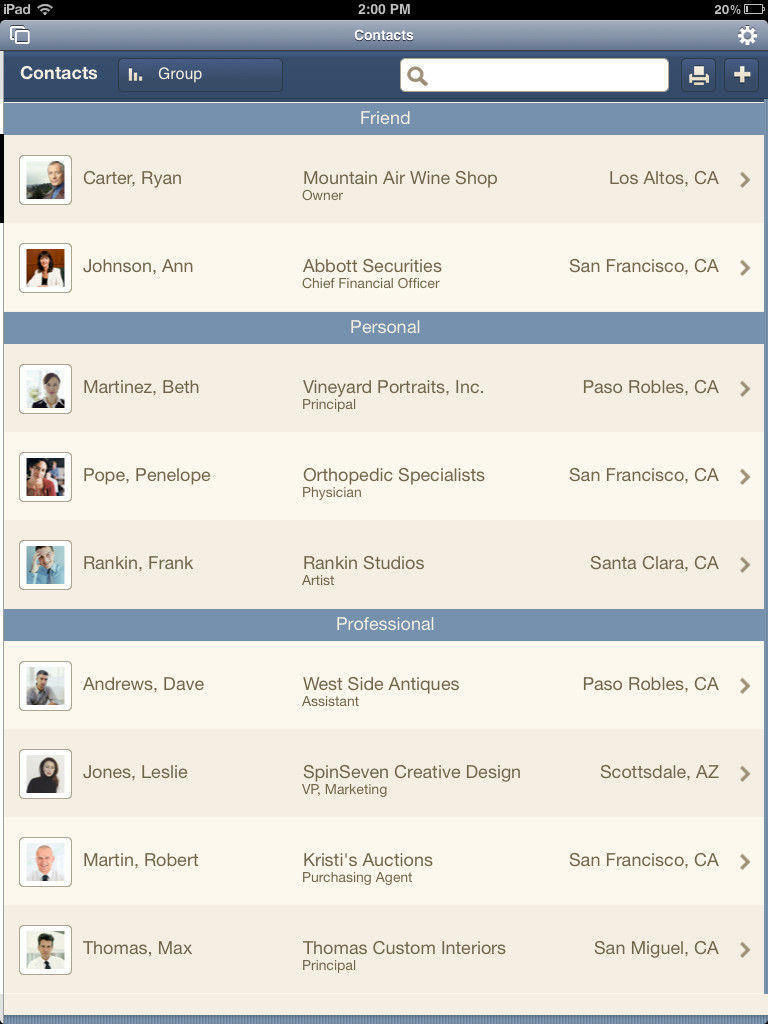The image size is (768, 1024).
Task: Select the Thomas Custom Interiors company entry
Action: (x=404, y=948)
